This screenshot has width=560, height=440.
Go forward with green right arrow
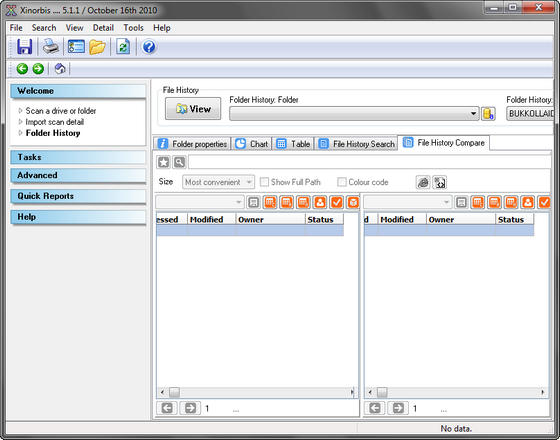tap(38, 68)
